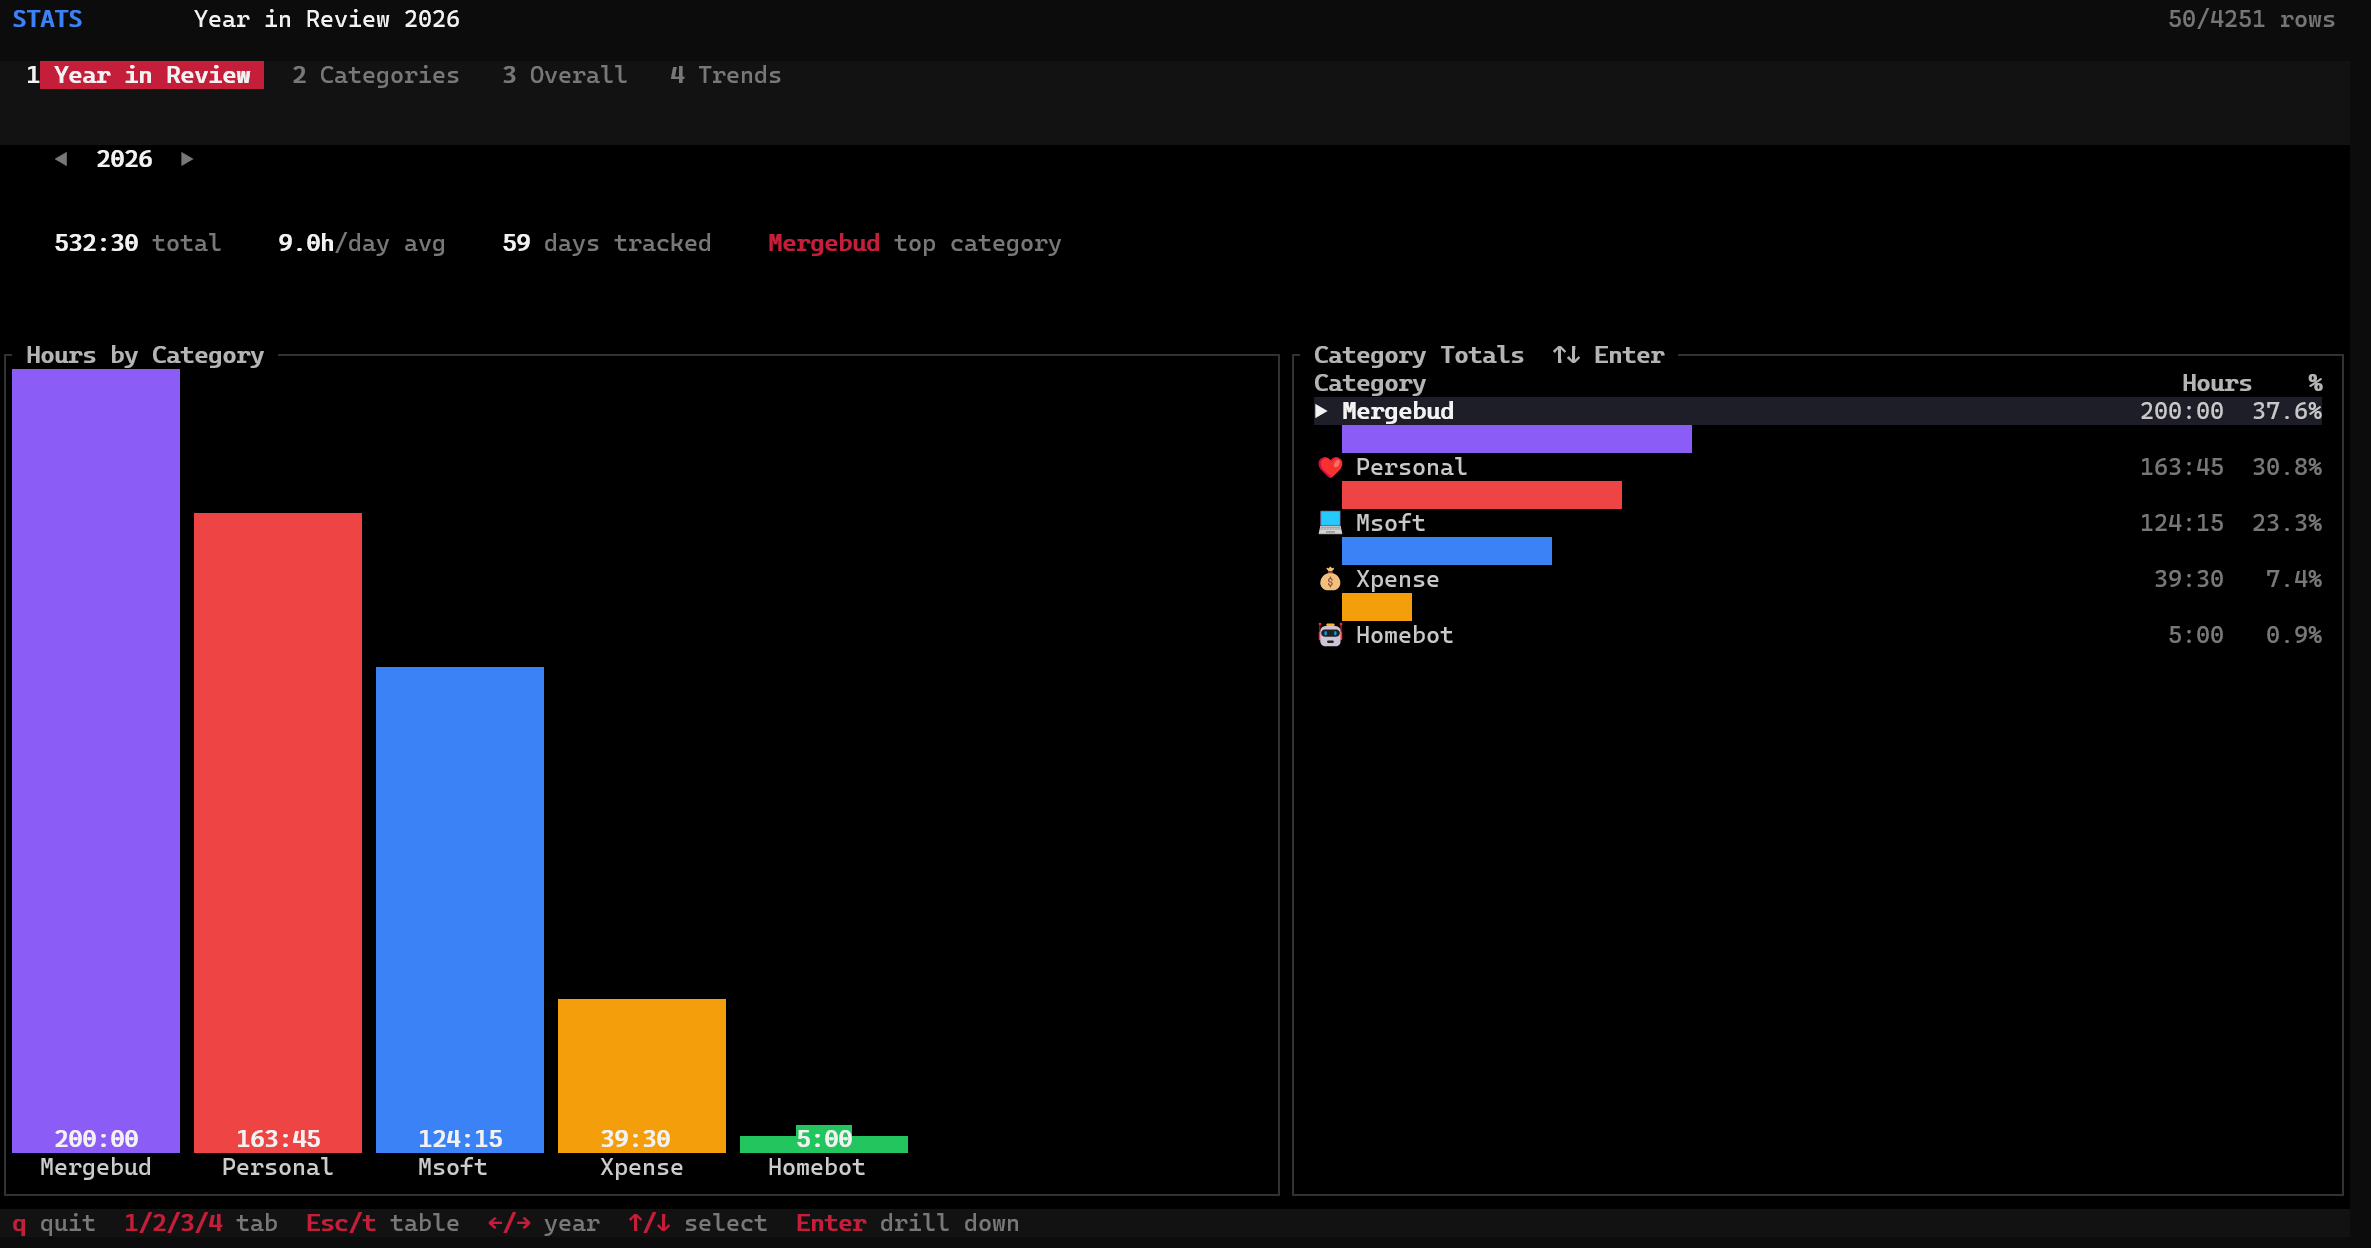Click the Mergebud top category stat

[x=915, y=243]
